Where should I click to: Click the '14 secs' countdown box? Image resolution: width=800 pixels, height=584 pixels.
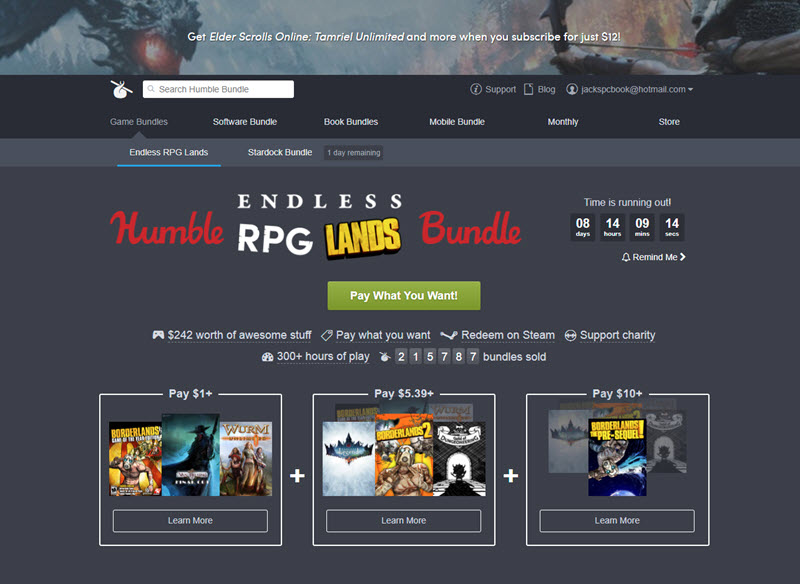point(672,227)
